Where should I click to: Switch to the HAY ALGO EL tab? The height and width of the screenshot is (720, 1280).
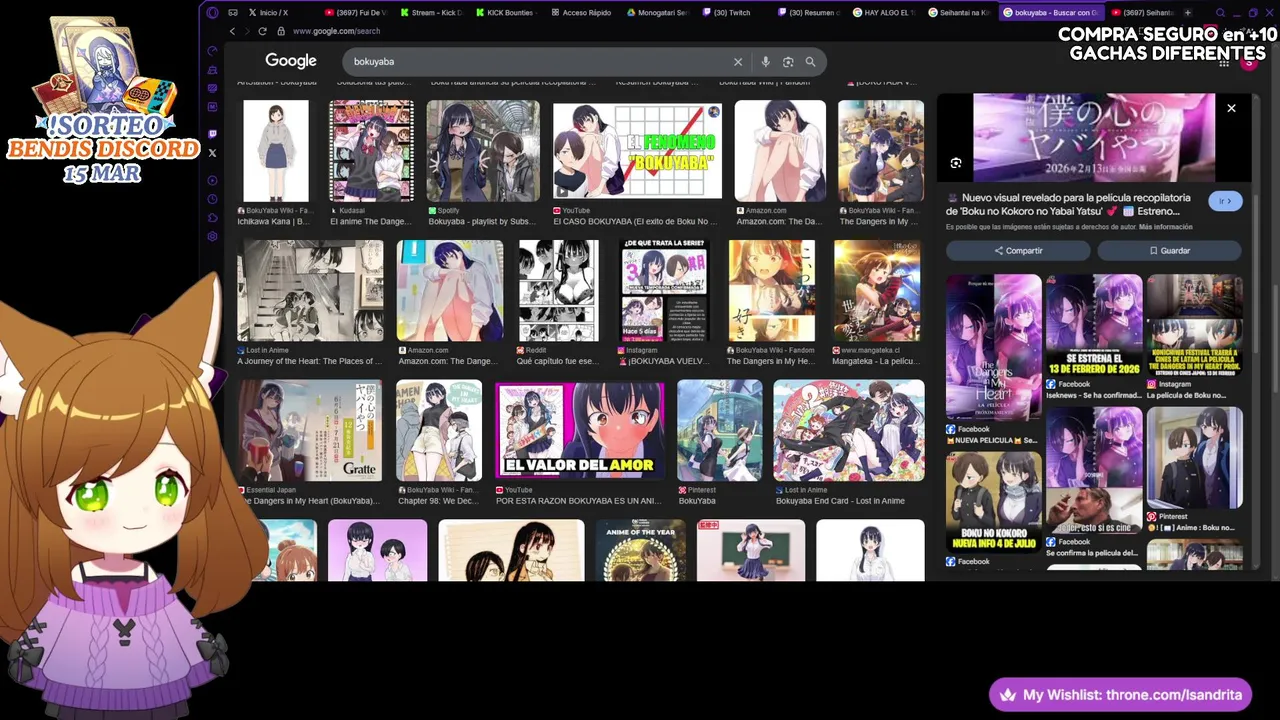click(884, 12)
